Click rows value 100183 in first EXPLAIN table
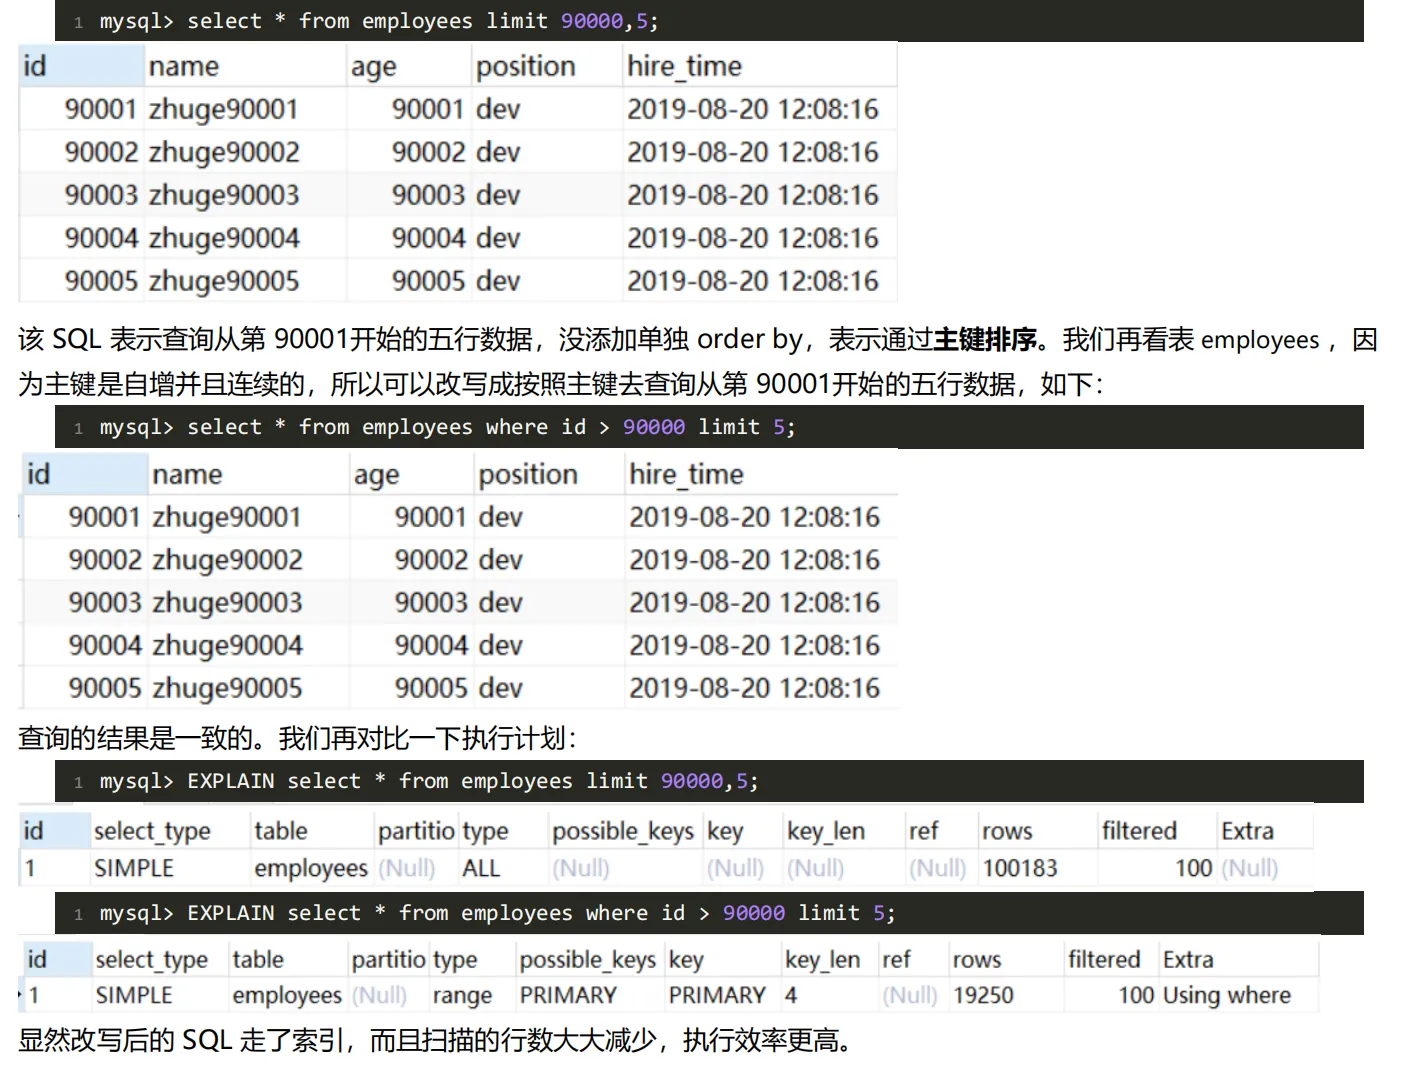Viewport: 1426px width, 1078px height. tap(1020, 868)
